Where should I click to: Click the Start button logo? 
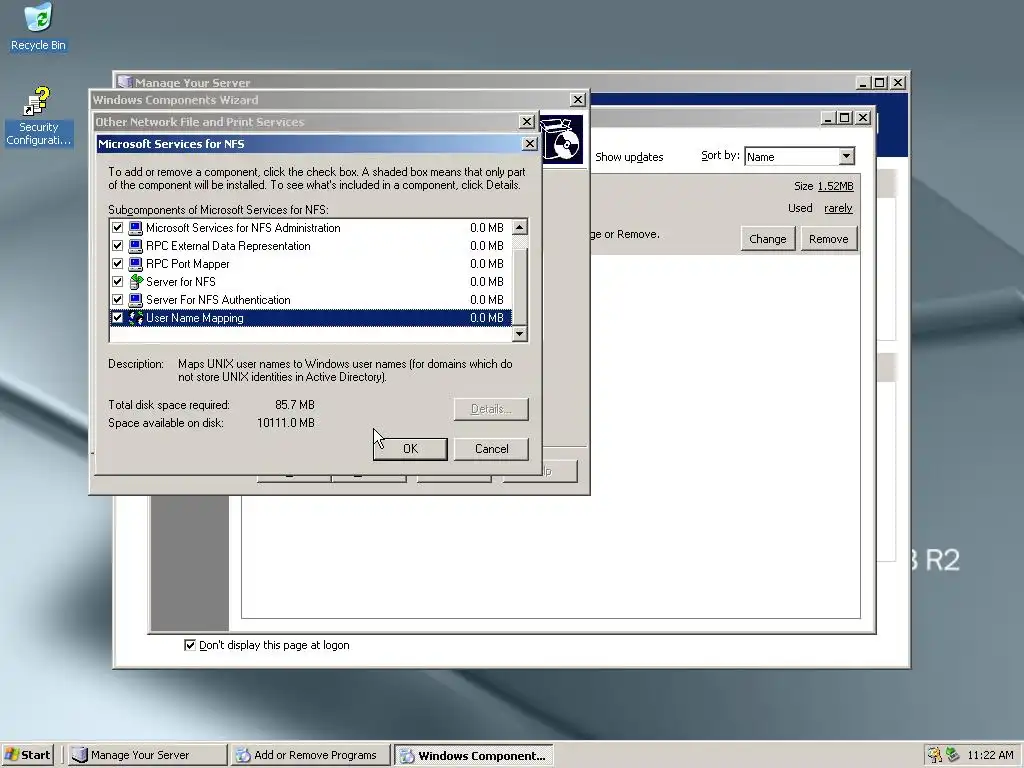click(11, 755)
